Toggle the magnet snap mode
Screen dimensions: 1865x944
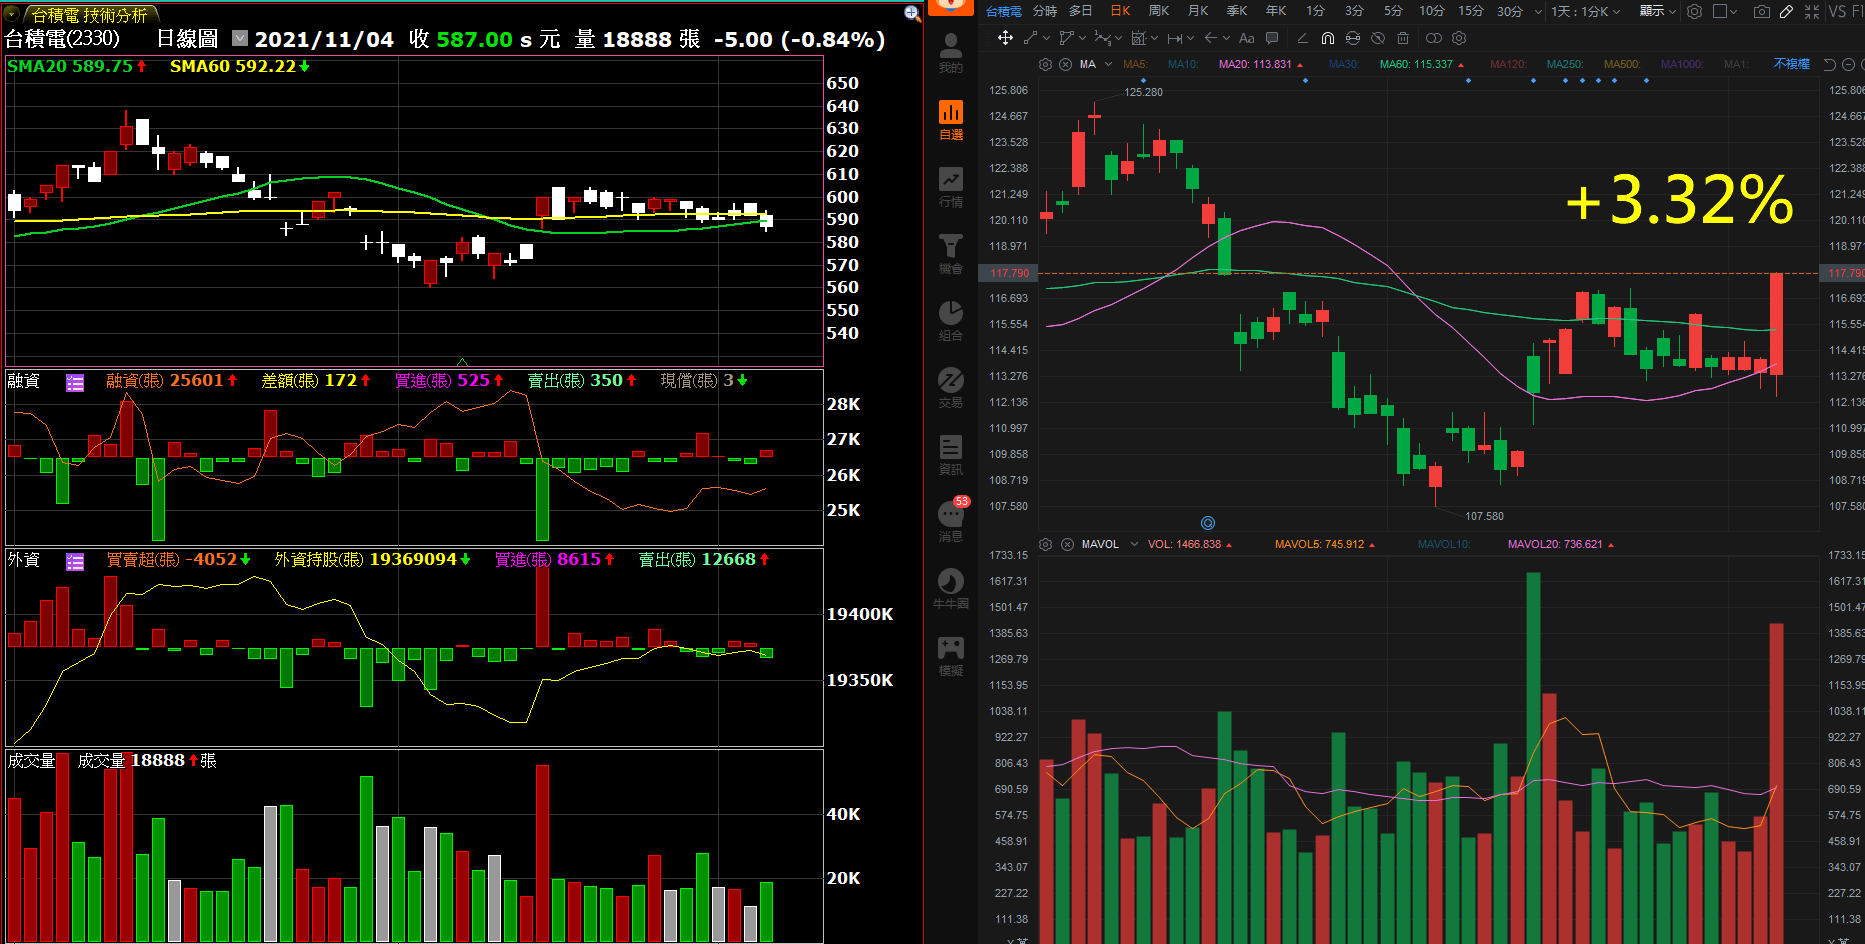point(1327,38)
